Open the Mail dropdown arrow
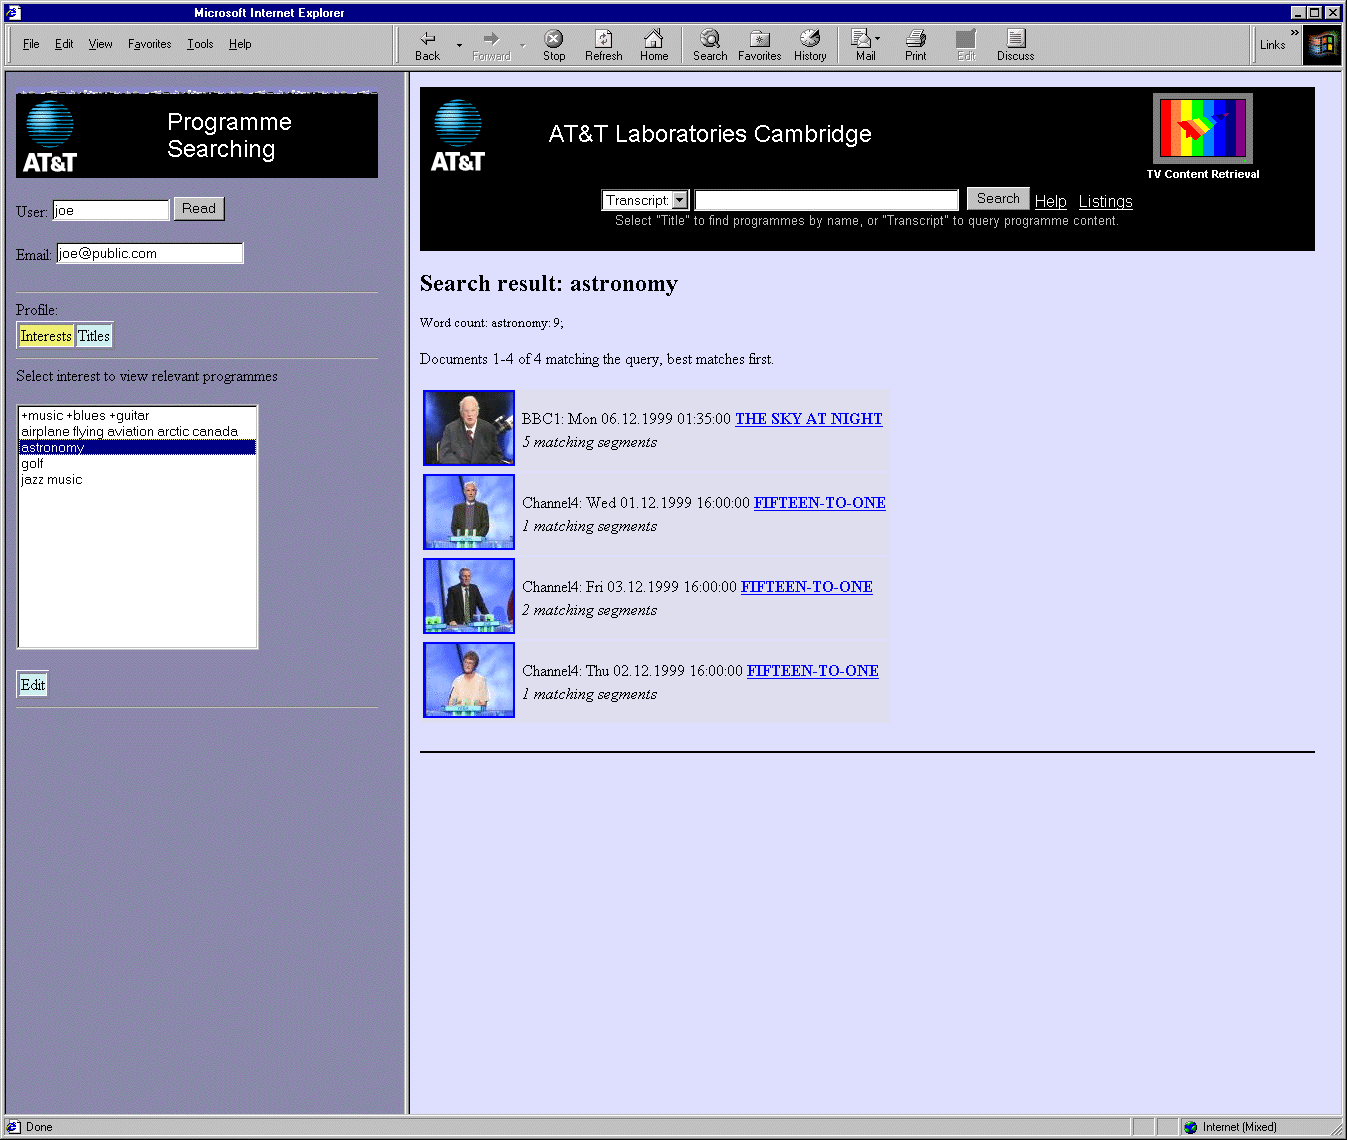Screen dimensions: 1347x1140 click(x=878, y=39)
